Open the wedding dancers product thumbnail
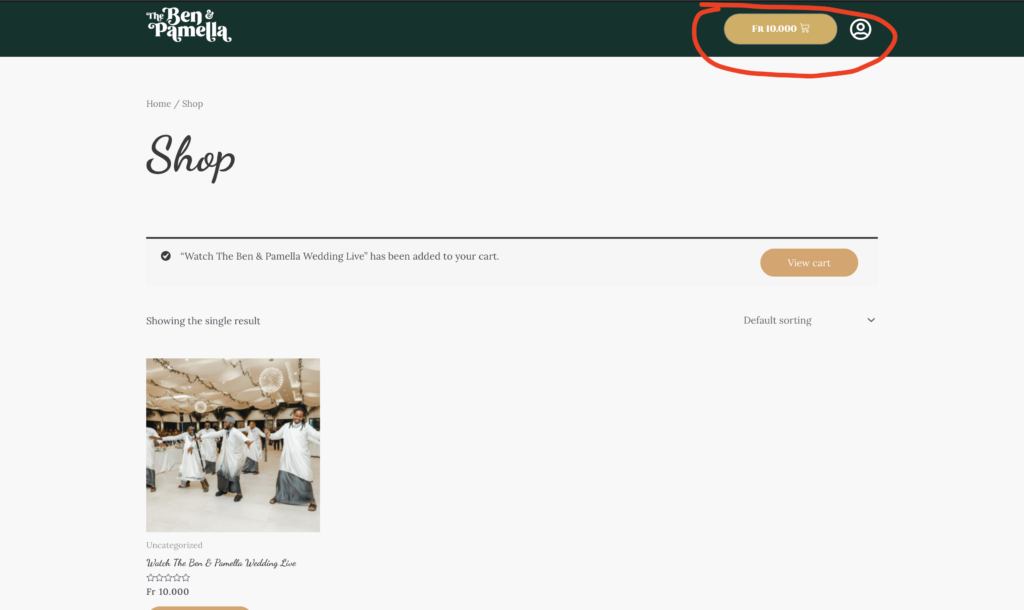This screenshot has width=1024, height=610. 233,445
